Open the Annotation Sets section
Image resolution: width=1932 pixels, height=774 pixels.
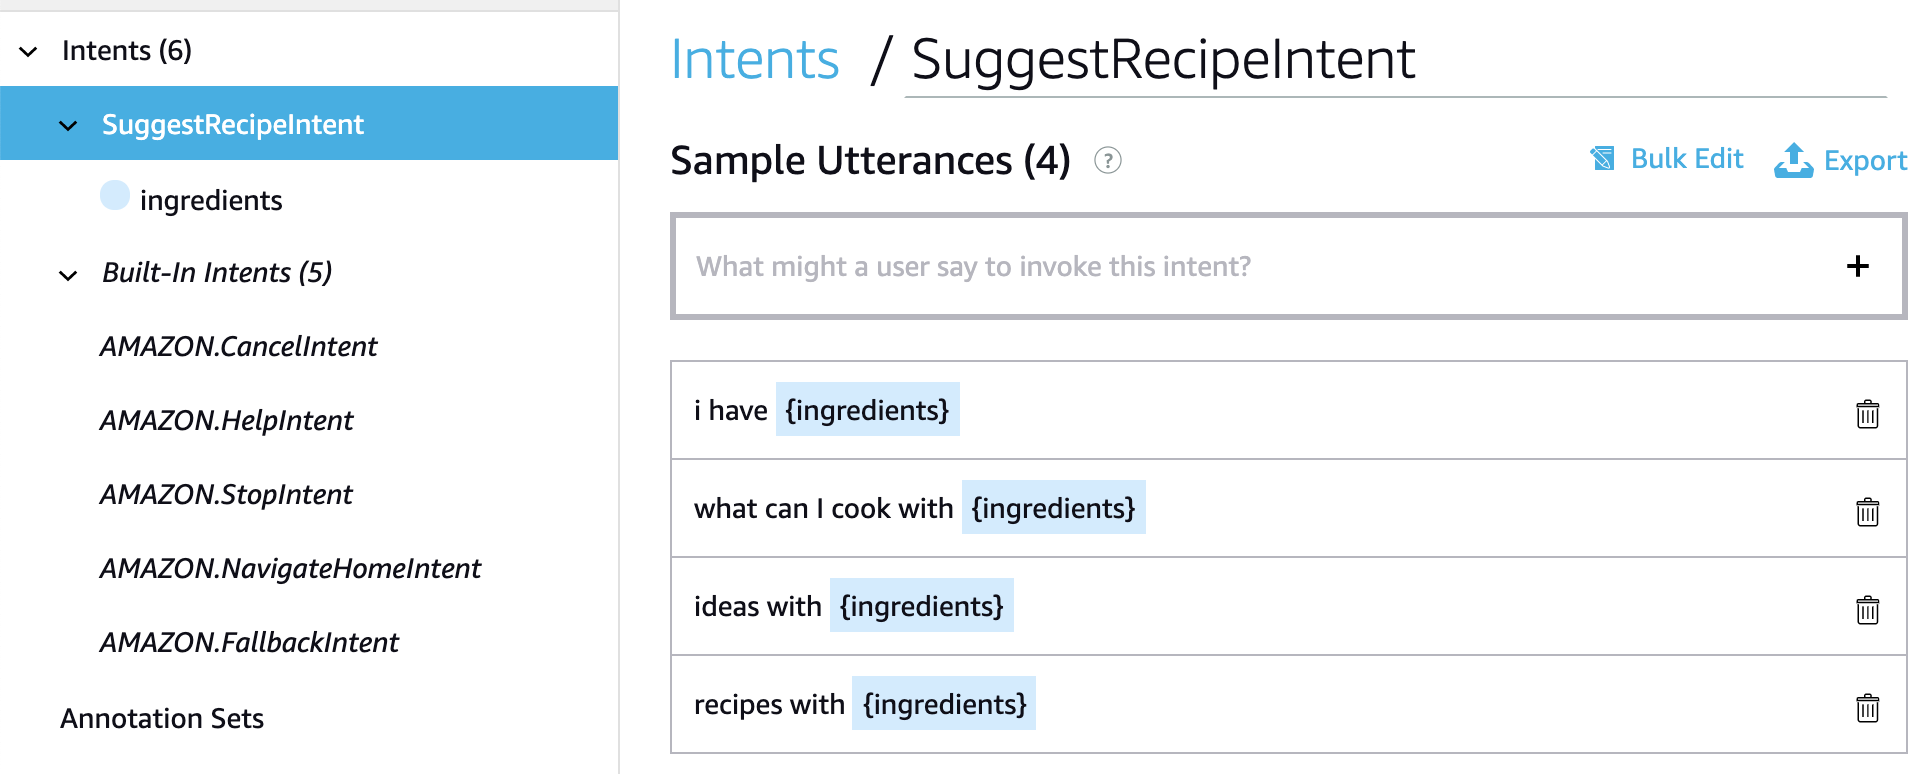click(x=162, y=718)
